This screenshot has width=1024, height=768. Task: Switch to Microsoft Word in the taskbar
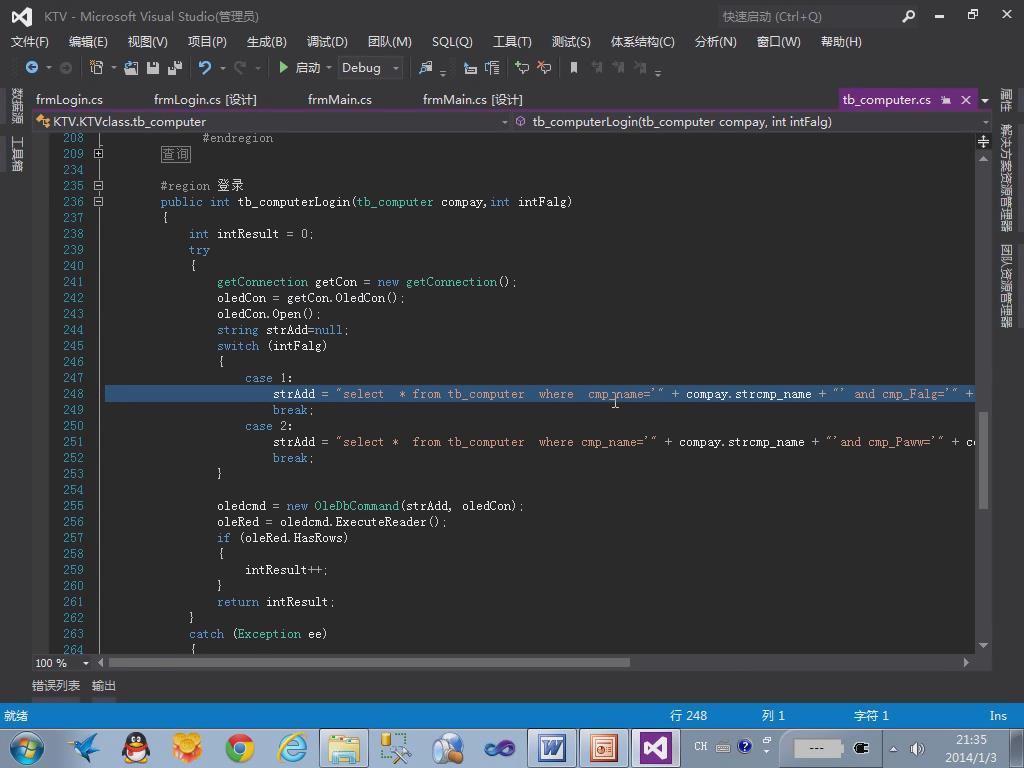[551, 748]
